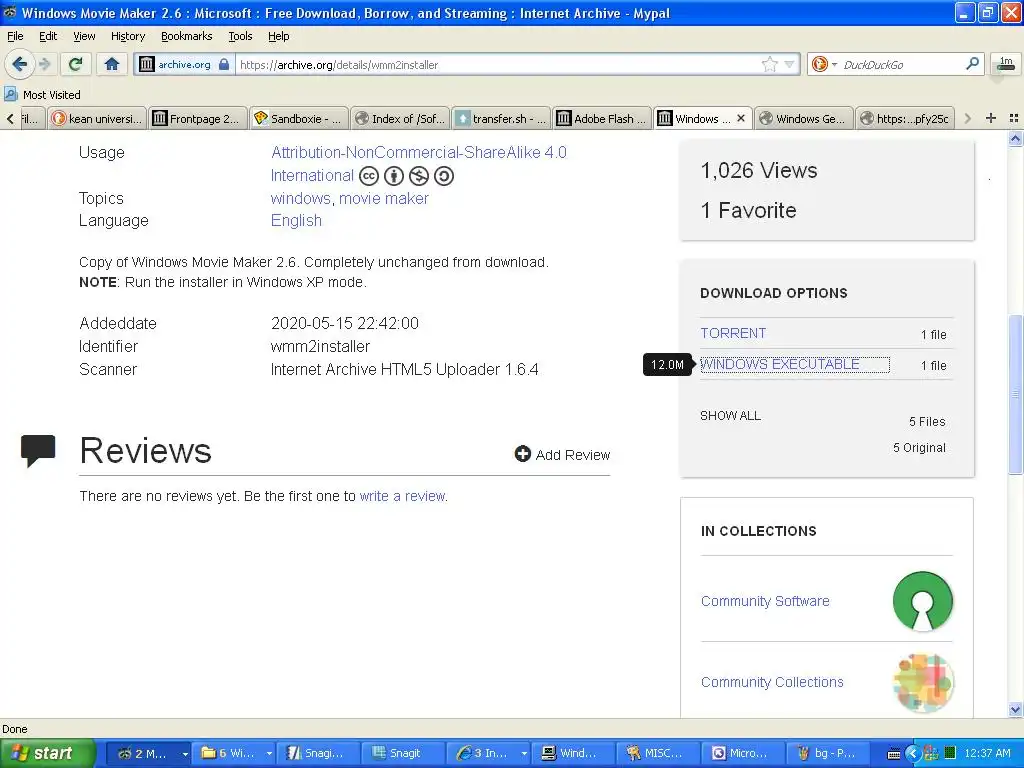Open the Snagit taskbar window
The image size is (1024, 768).
pos(404,754)
